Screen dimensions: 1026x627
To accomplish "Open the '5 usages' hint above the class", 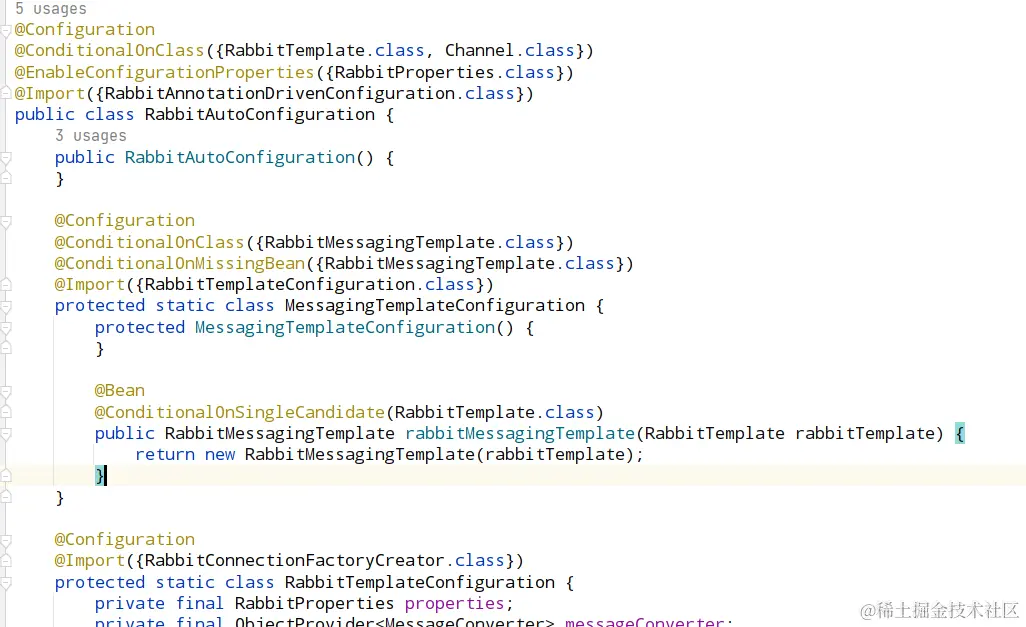I will coord(50,9).
